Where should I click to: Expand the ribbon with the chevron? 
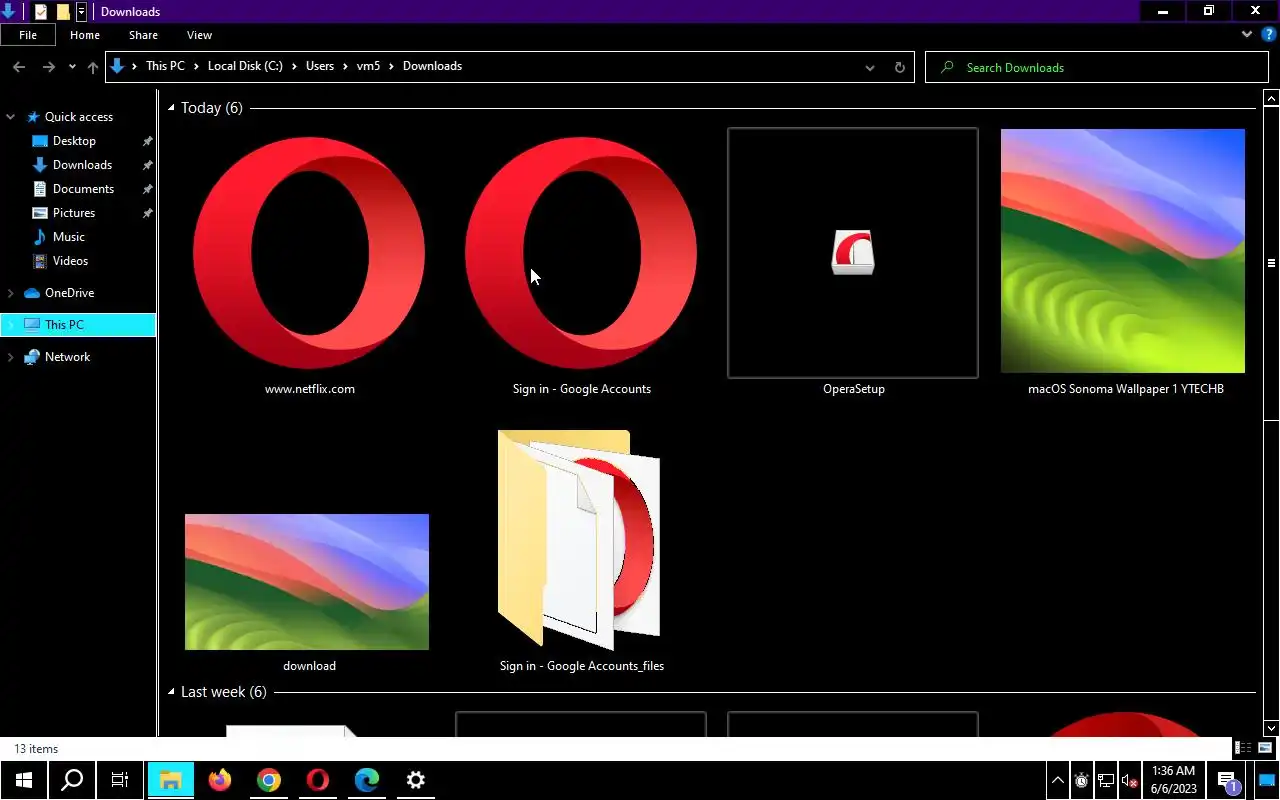(x=1247, y=34)
